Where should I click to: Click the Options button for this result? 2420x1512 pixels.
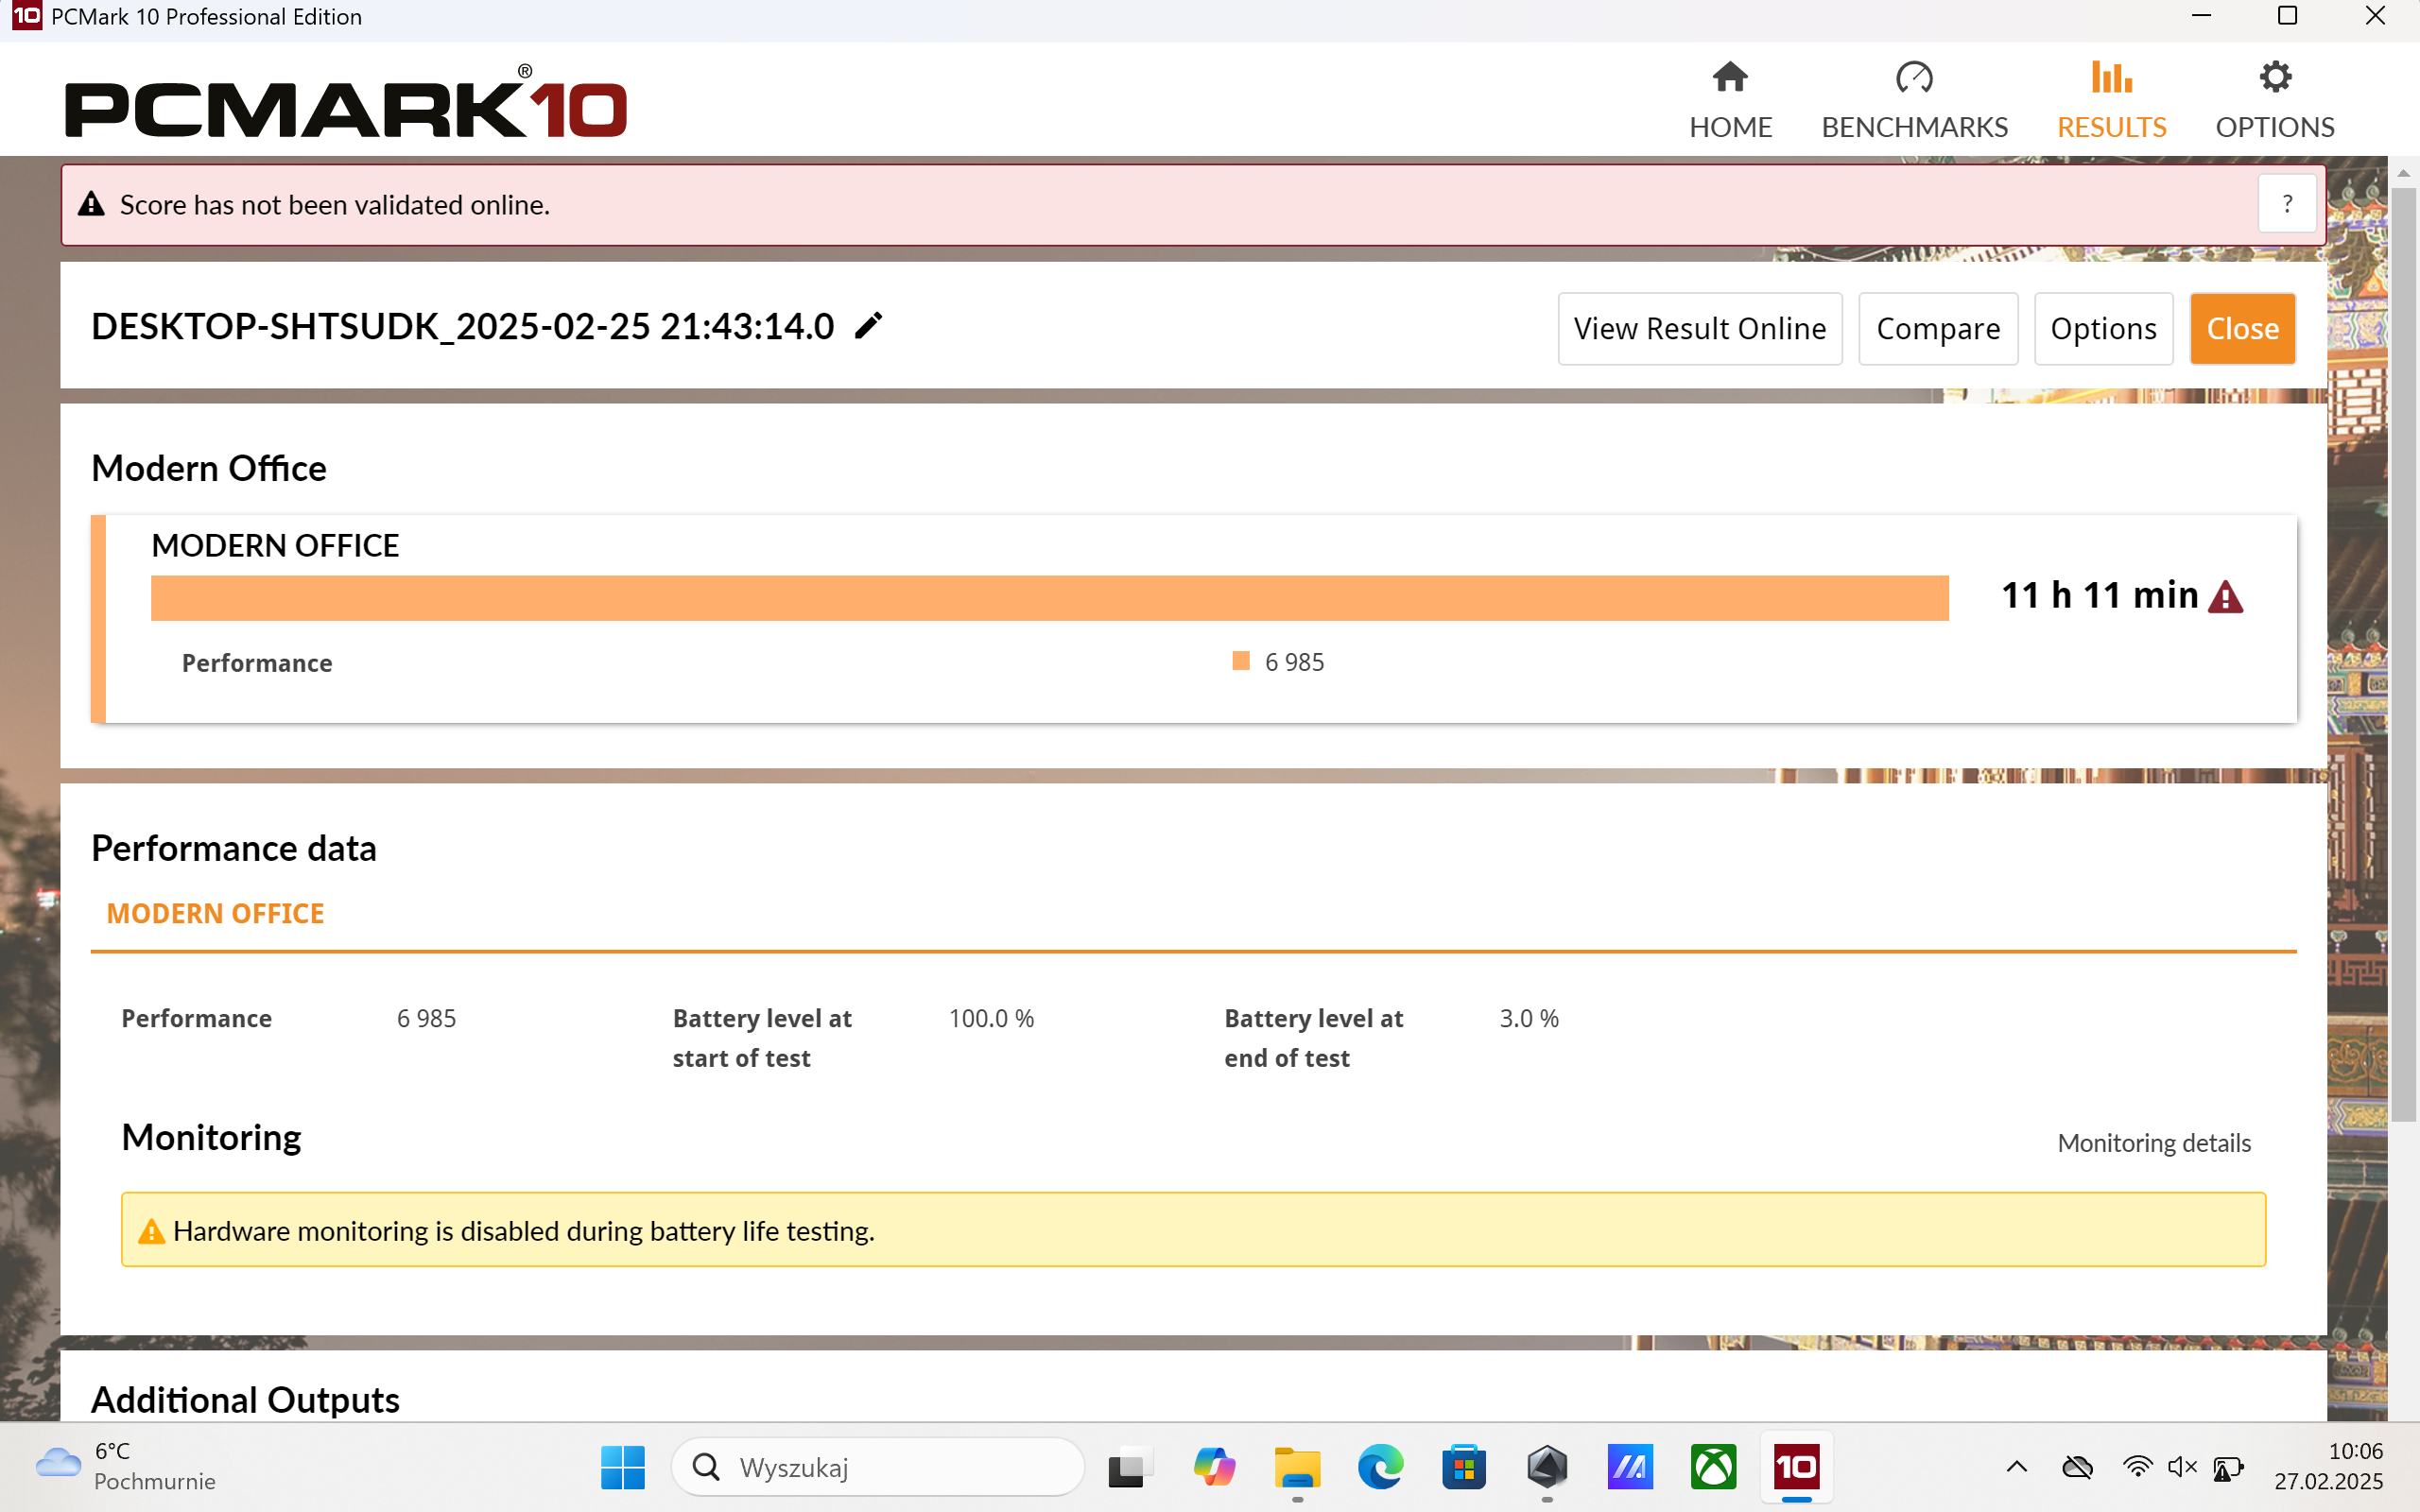(2103, 328)
